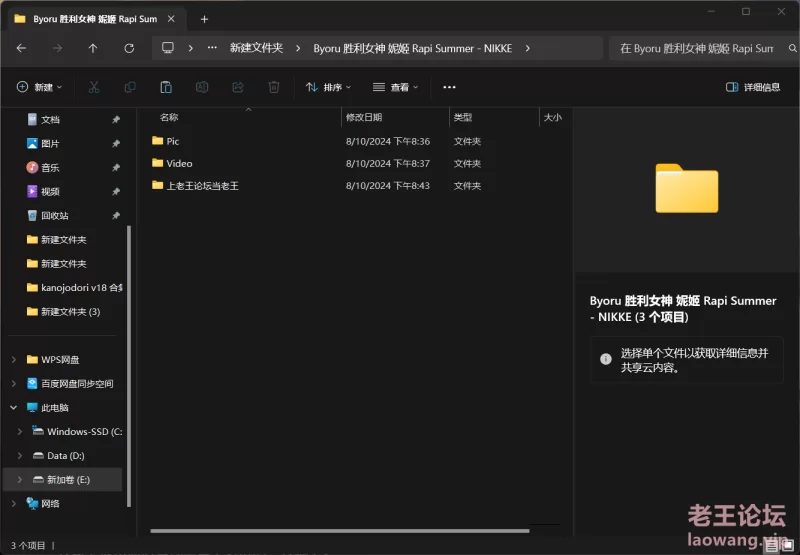
Task: Sort by 修改日期 column header
Action: pos(364,117)
